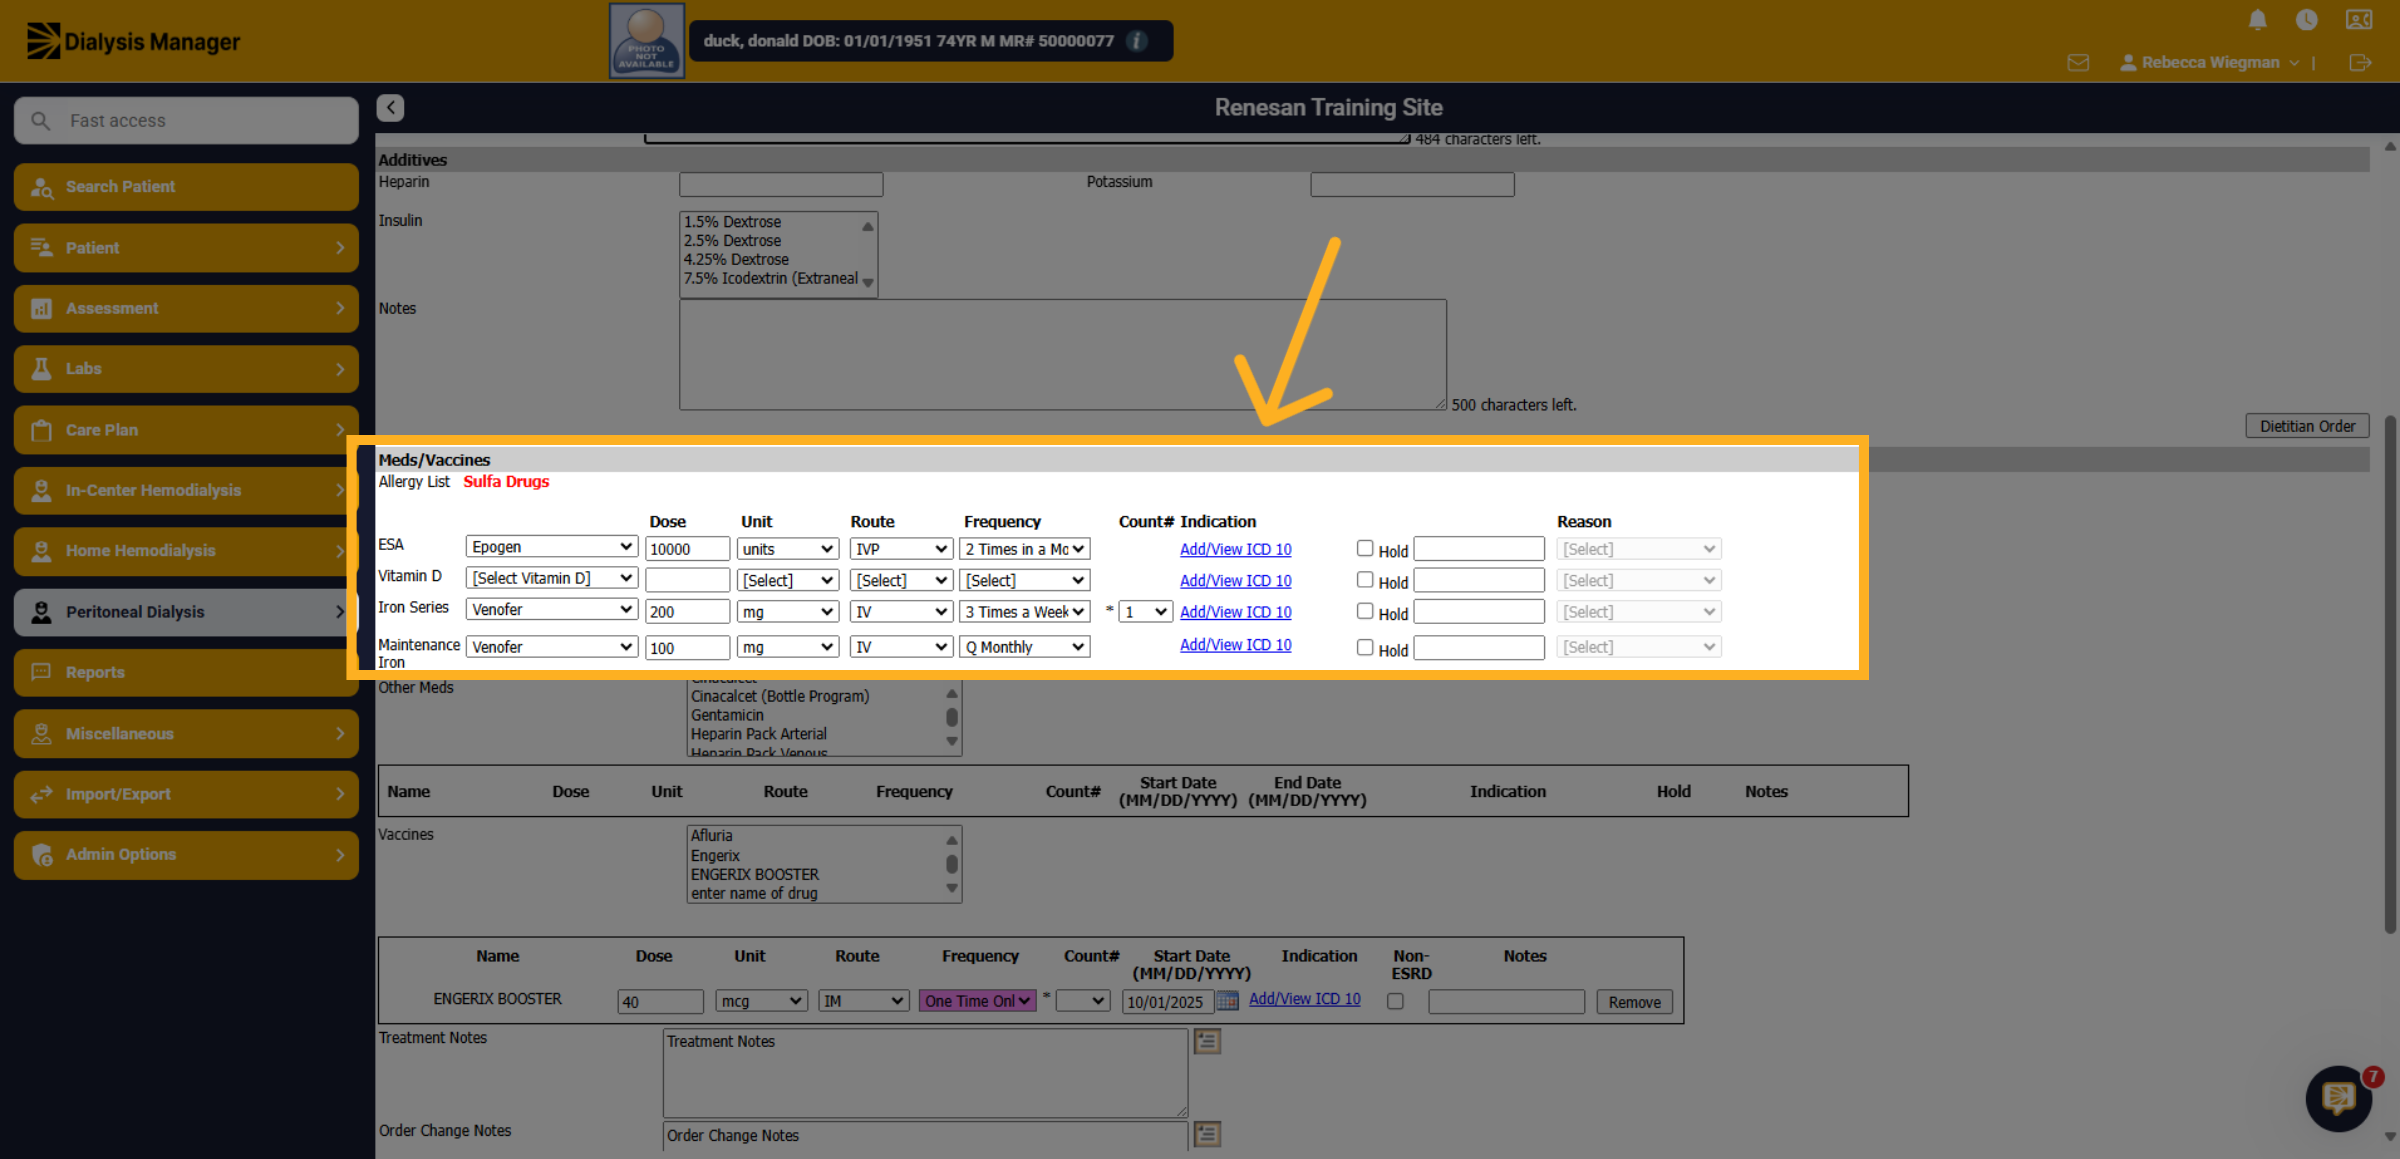
Task: Open the mail envelope icon
Action: [2078, 63]
